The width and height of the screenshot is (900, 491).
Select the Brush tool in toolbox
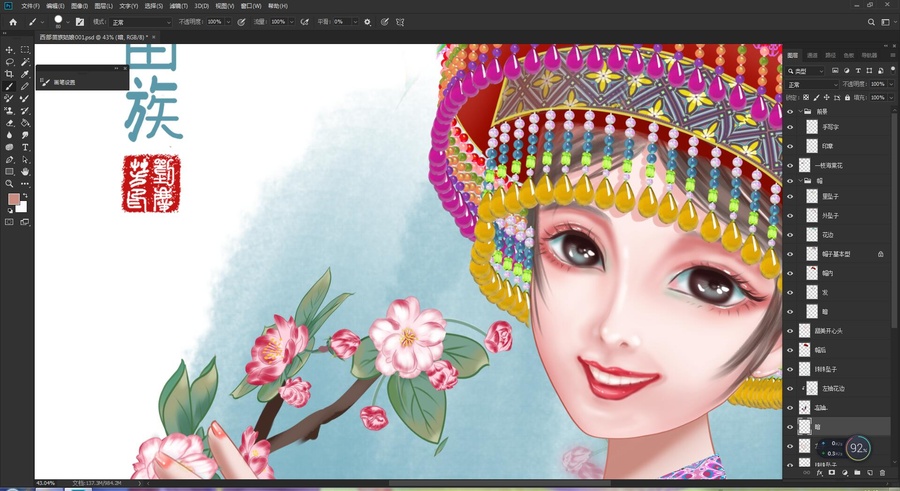9,87
